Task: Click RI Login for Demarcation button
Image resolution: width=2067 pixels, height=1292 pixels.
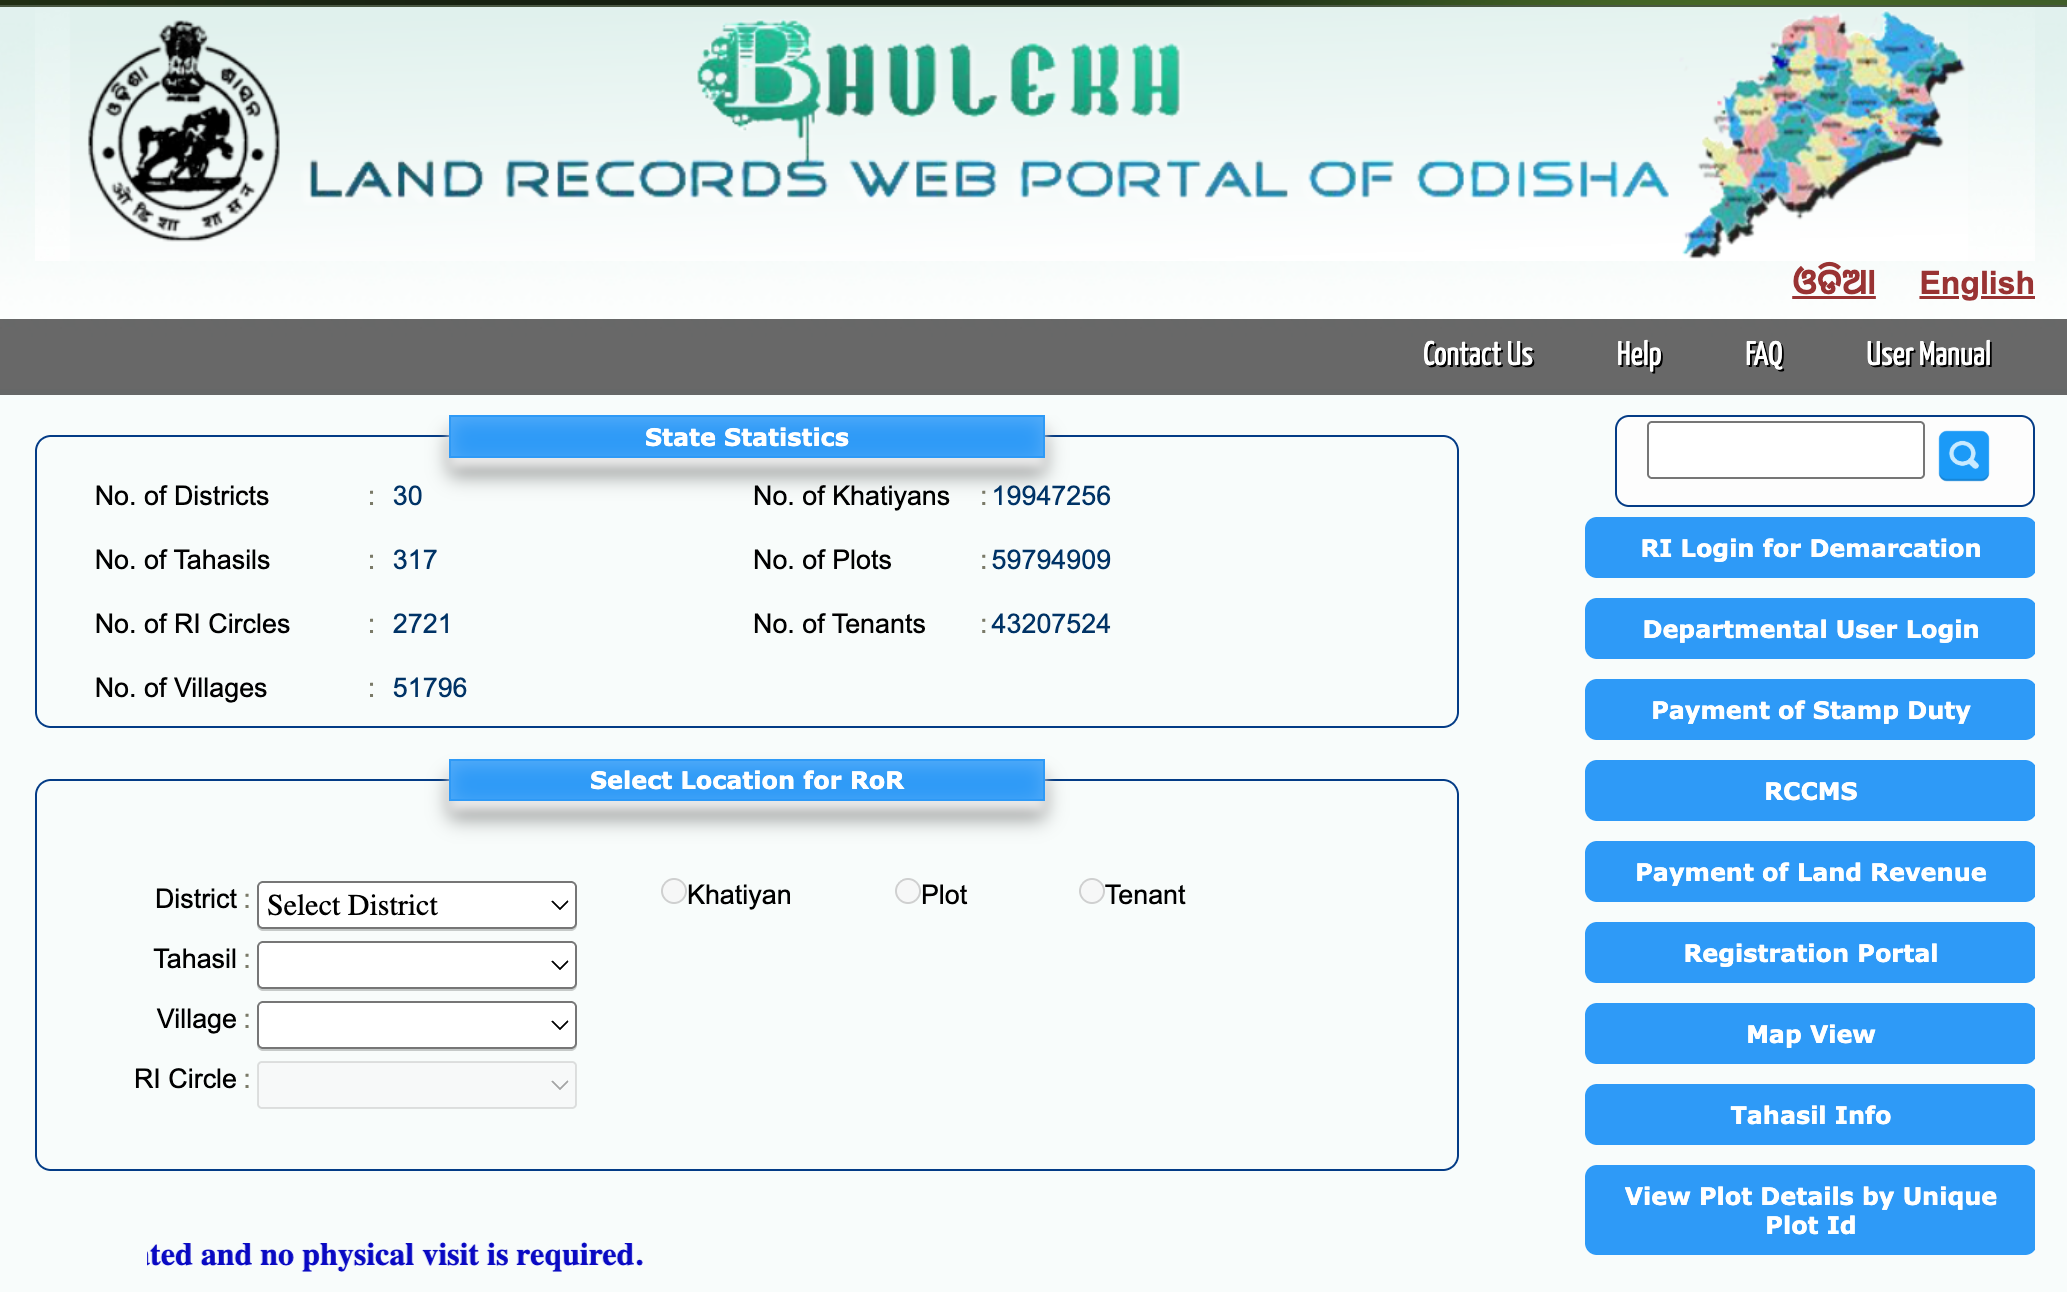Action: (1809, 548)
